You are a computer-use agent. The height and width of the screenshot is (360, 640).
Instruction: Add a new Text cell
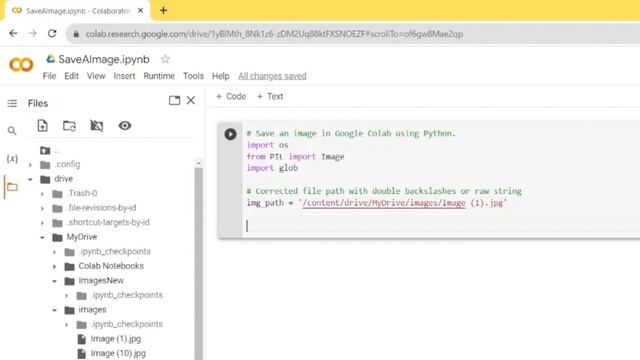point(270,96)
